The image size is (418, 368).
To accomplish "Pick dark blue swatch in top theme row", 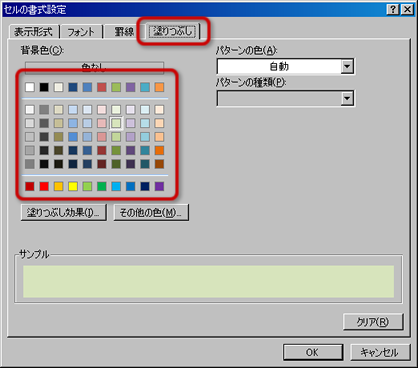I will click(73, 87).
